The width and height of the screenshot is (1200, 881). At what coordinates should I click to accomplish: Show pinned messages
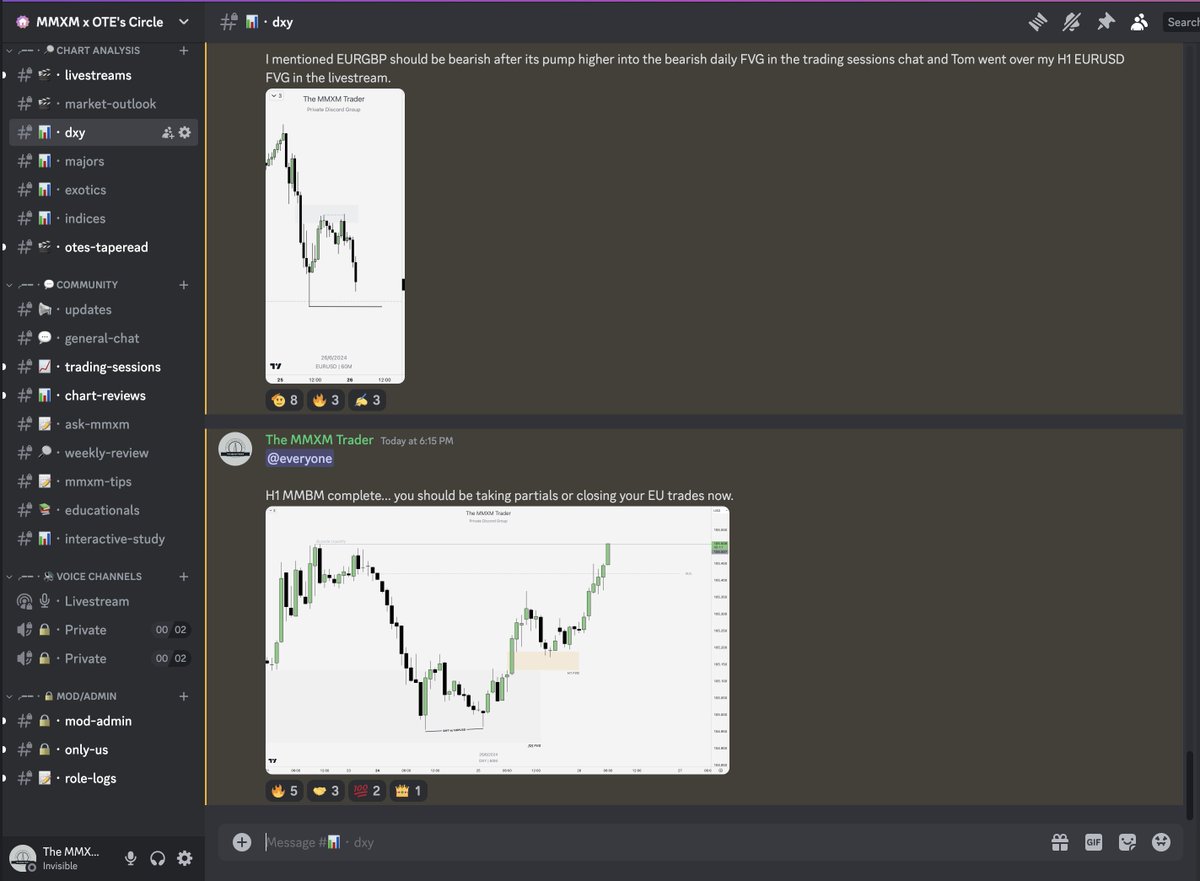[1105, 21]
